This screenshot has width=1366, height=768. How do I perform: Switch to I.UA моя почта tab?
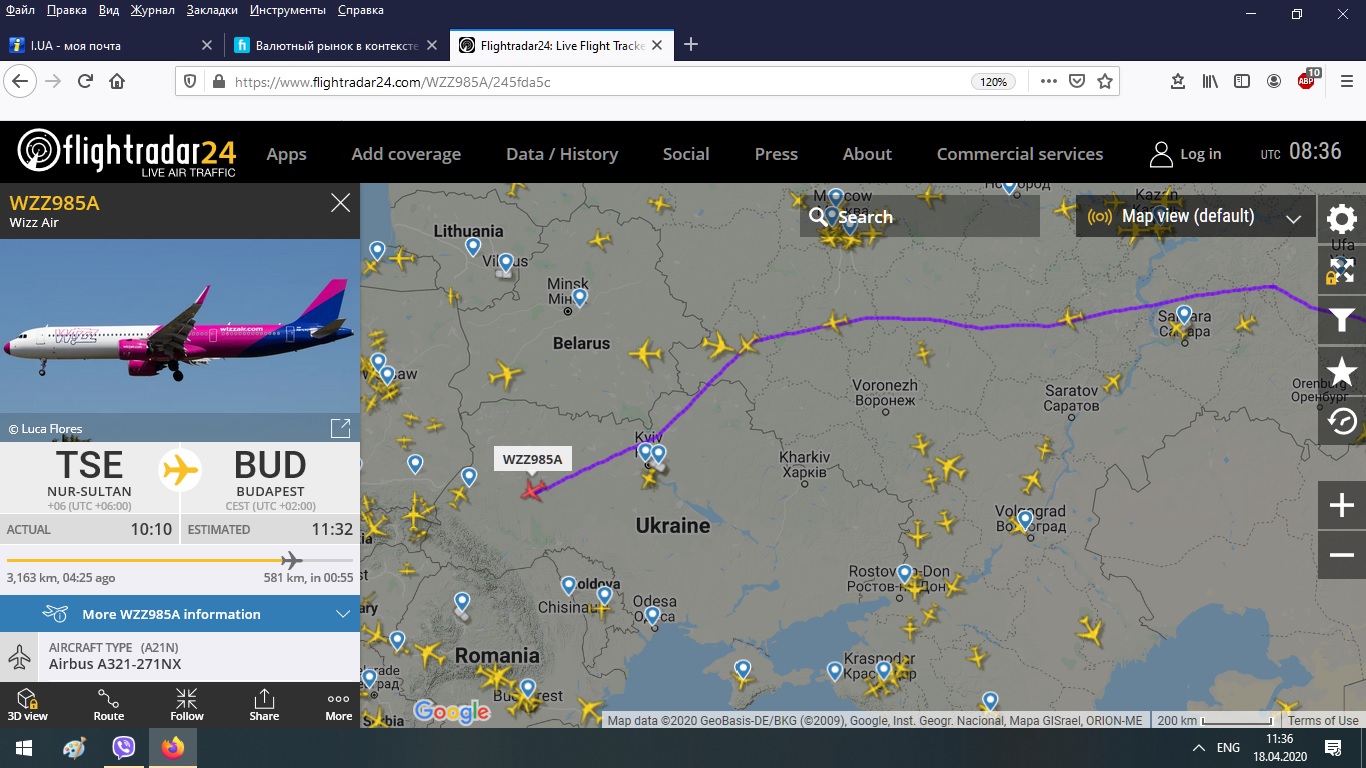[x=112, y=45]
